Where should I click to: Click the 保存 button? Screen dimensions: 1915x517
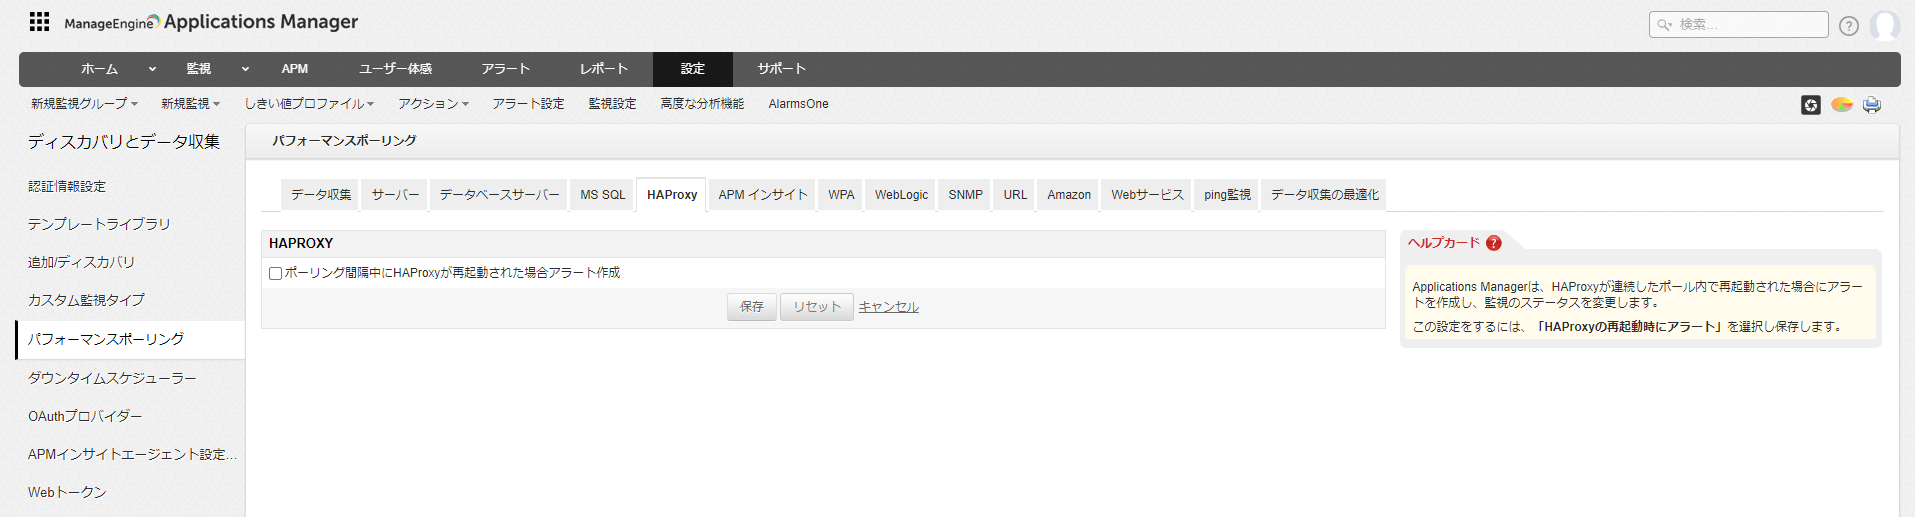click(x=751, y=307)
